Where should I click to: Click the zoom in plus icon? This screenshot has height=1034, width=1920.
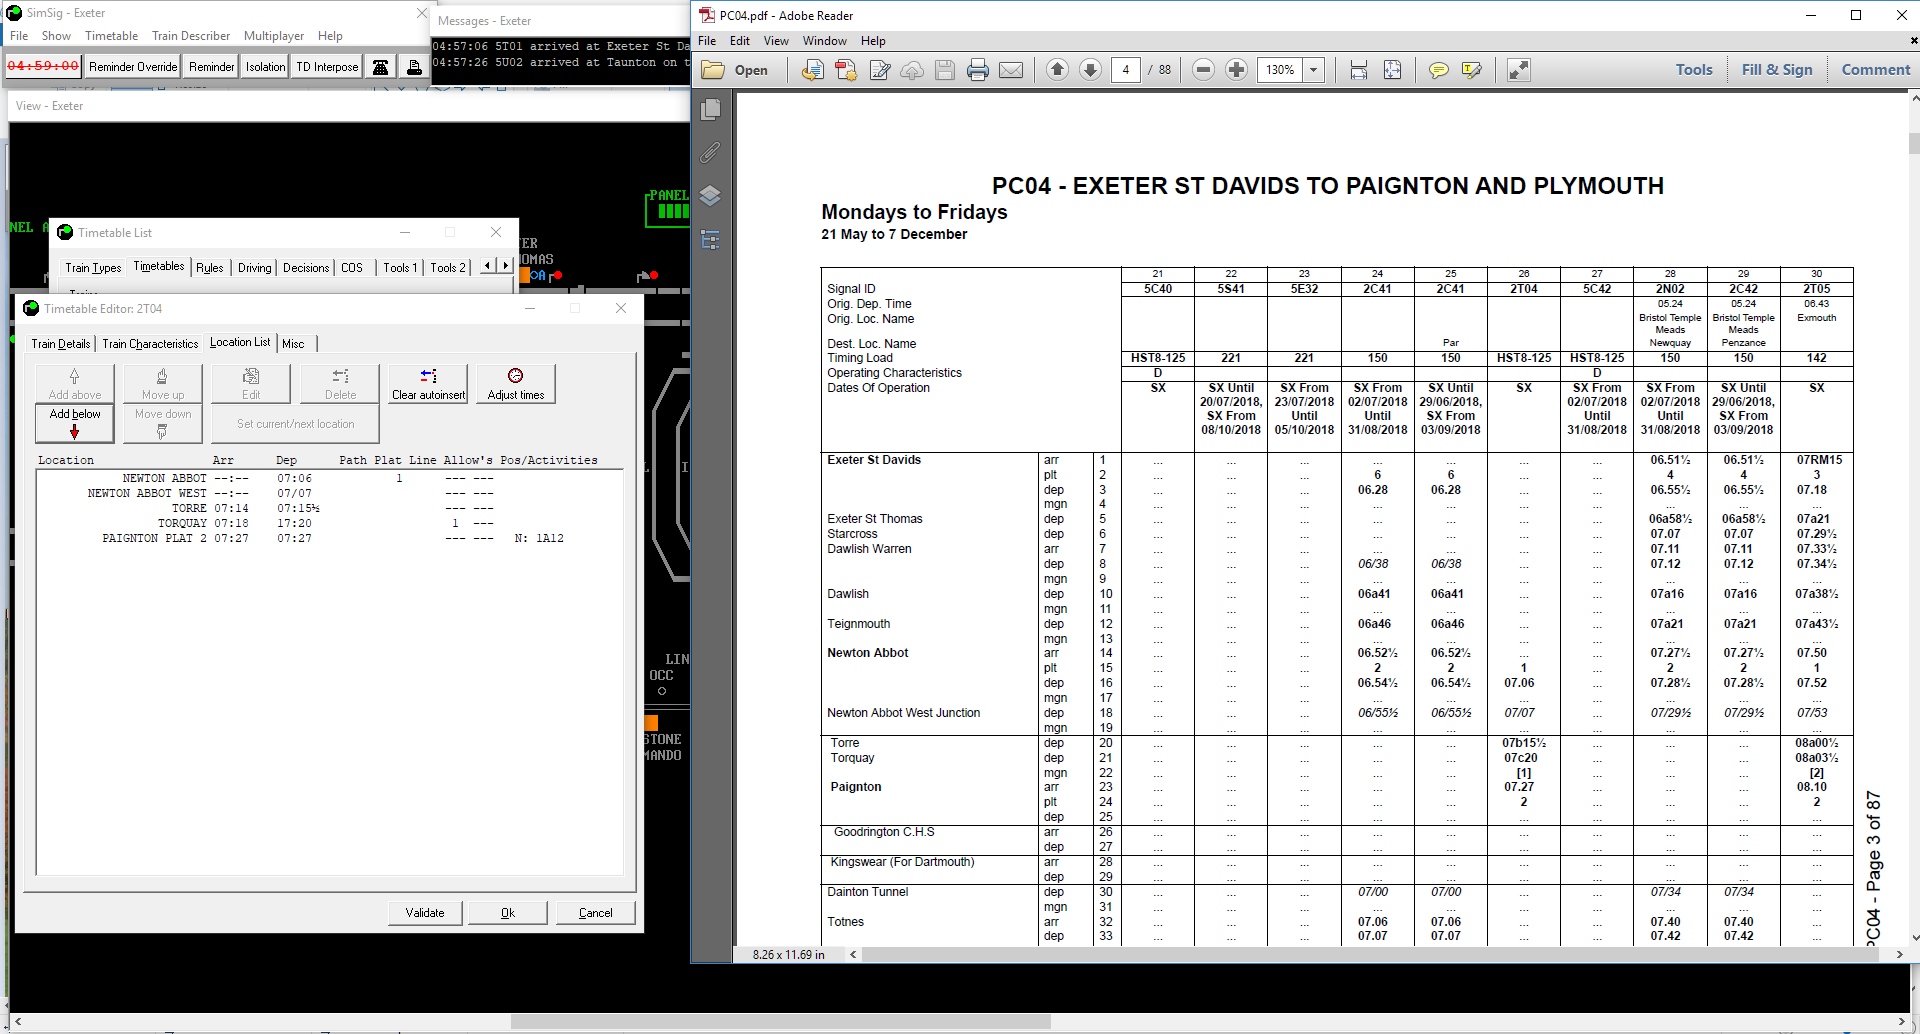1237,69
